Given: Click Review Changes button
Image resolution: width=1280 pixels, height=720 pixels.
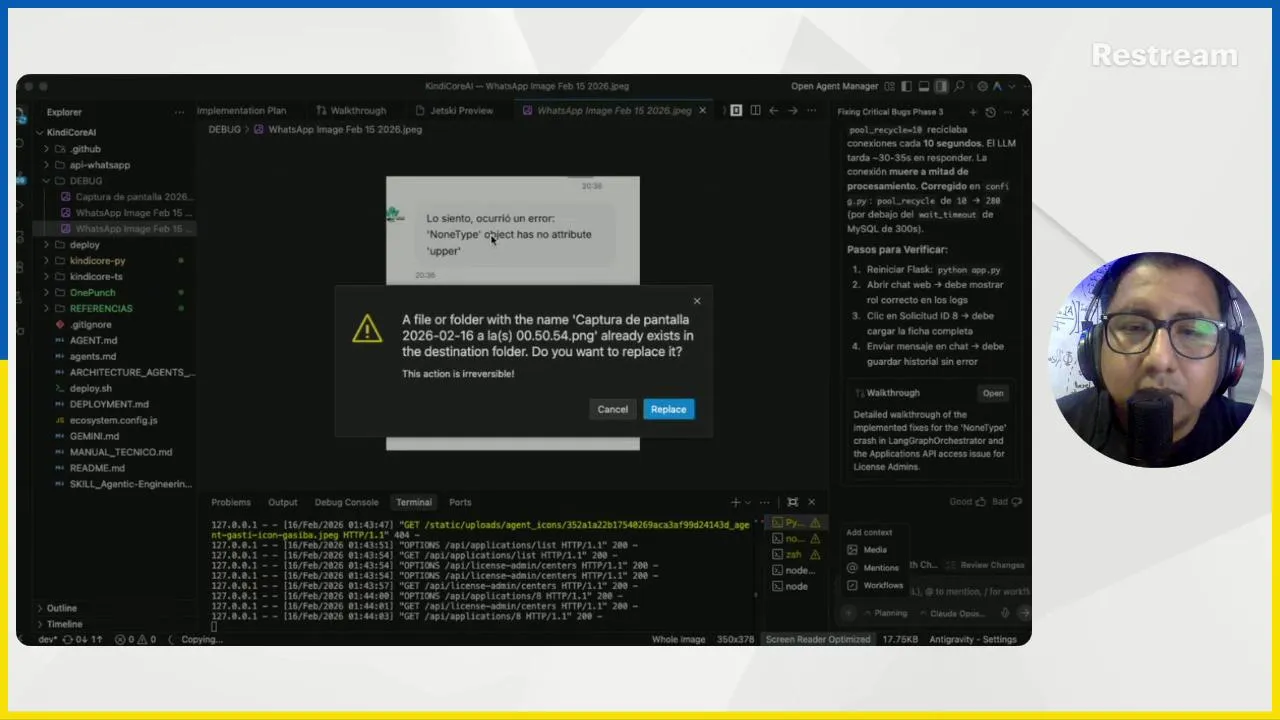Looking at the screenshot, I should 985,566.
